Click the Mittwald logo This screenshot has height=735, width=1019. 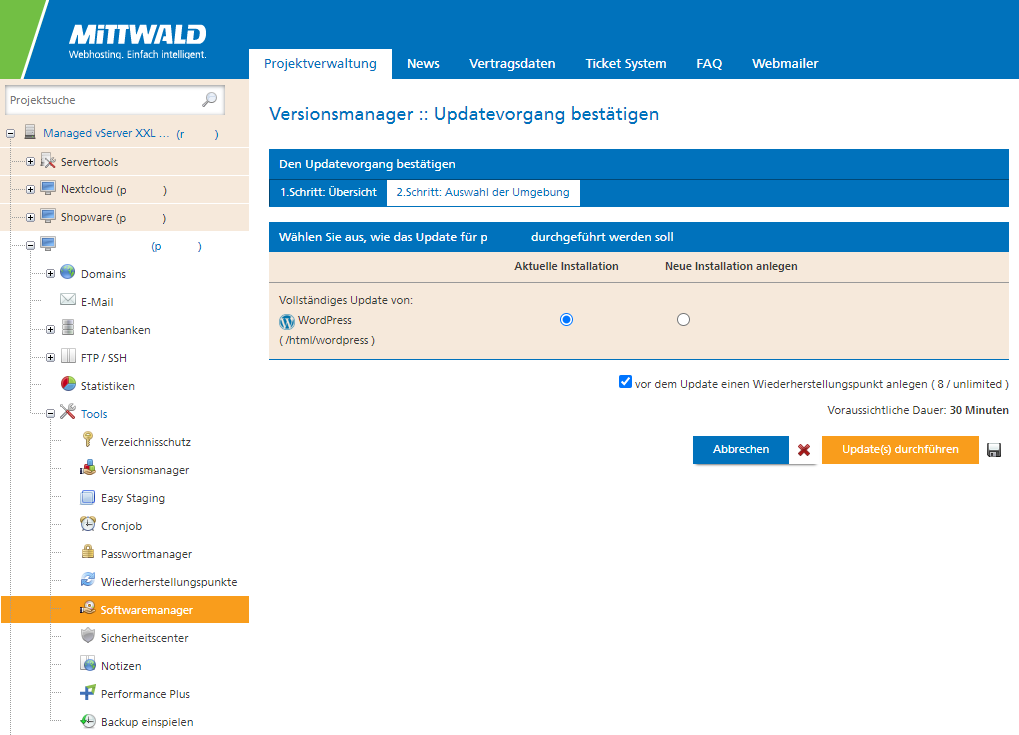[138, 41]
